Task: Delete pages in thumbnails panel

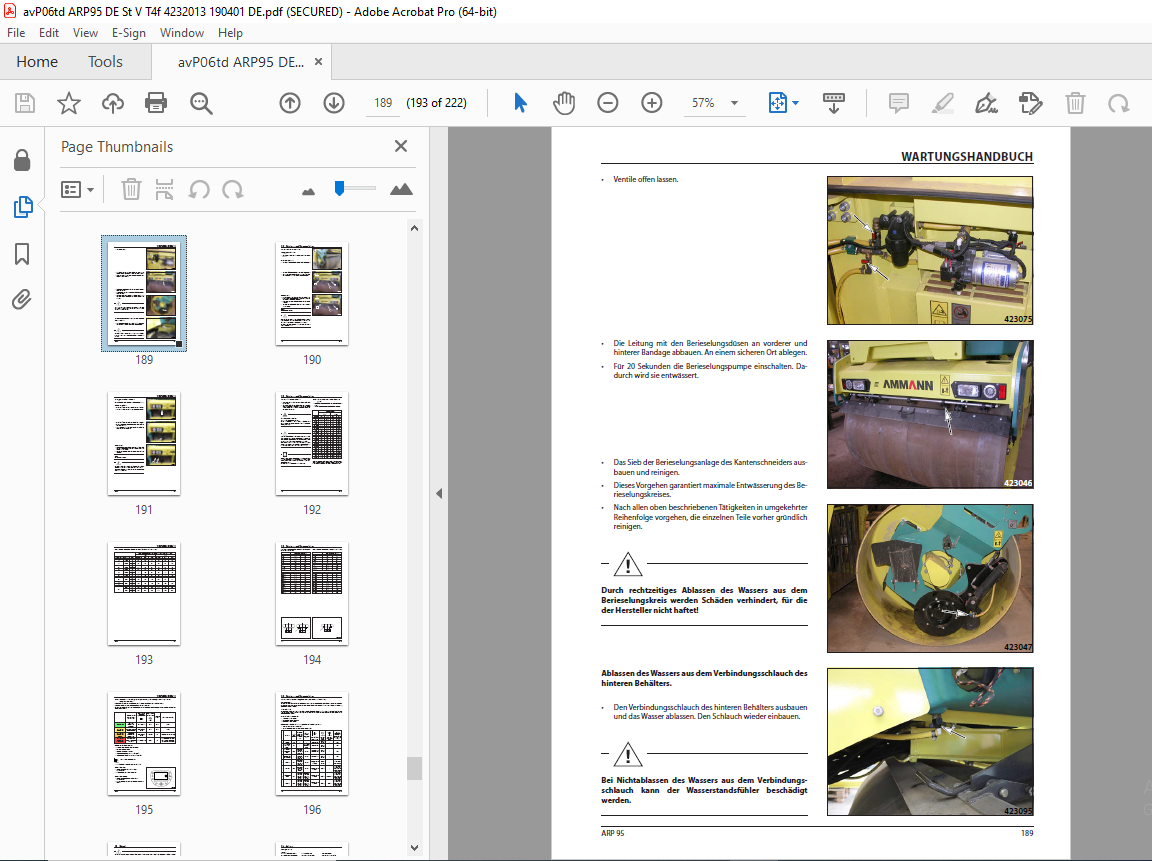Action: click(131, 190)
